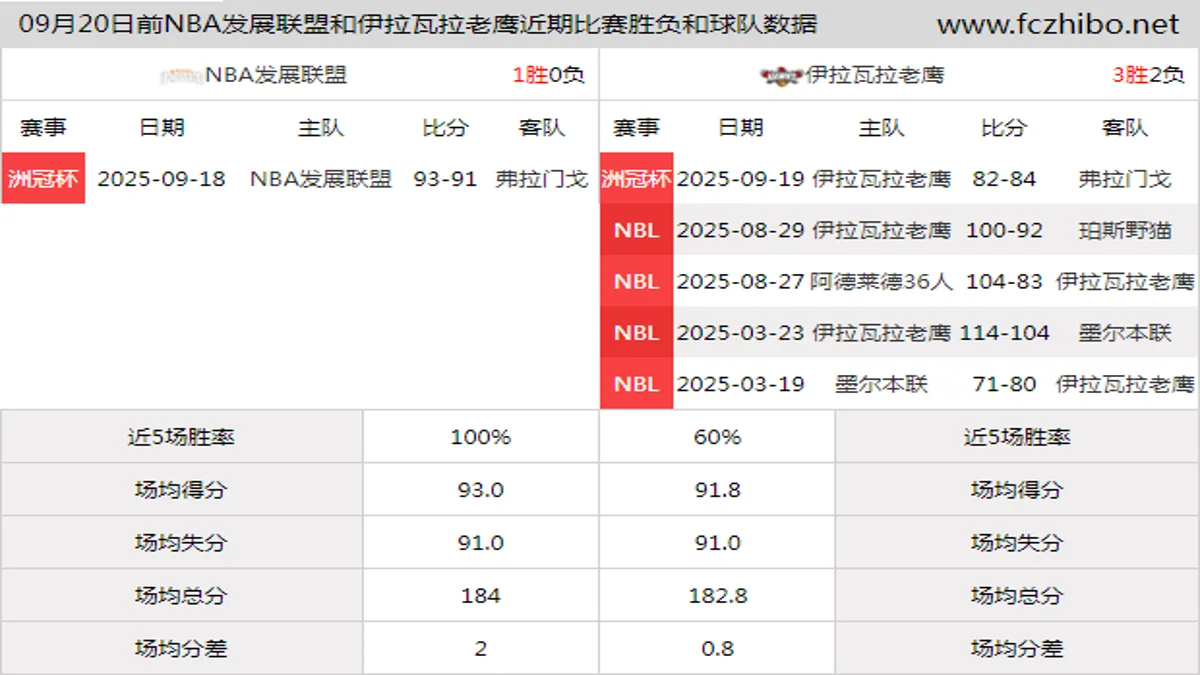Click the NBA发展联盟 team name in the header
1200x675 pixels.
point(276,75)
